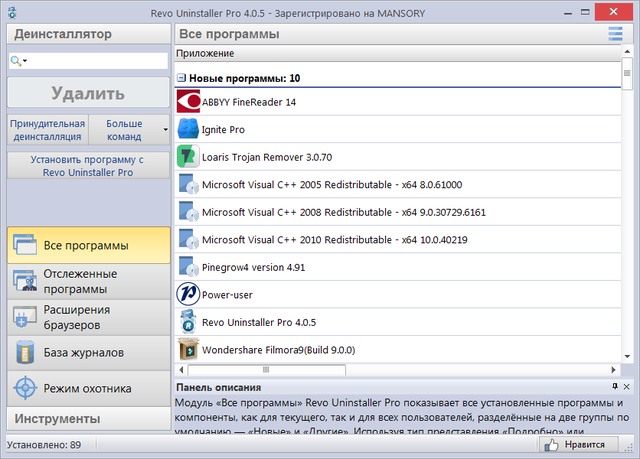
Task: Pin the description panel with pushpin
Action: 615,386
